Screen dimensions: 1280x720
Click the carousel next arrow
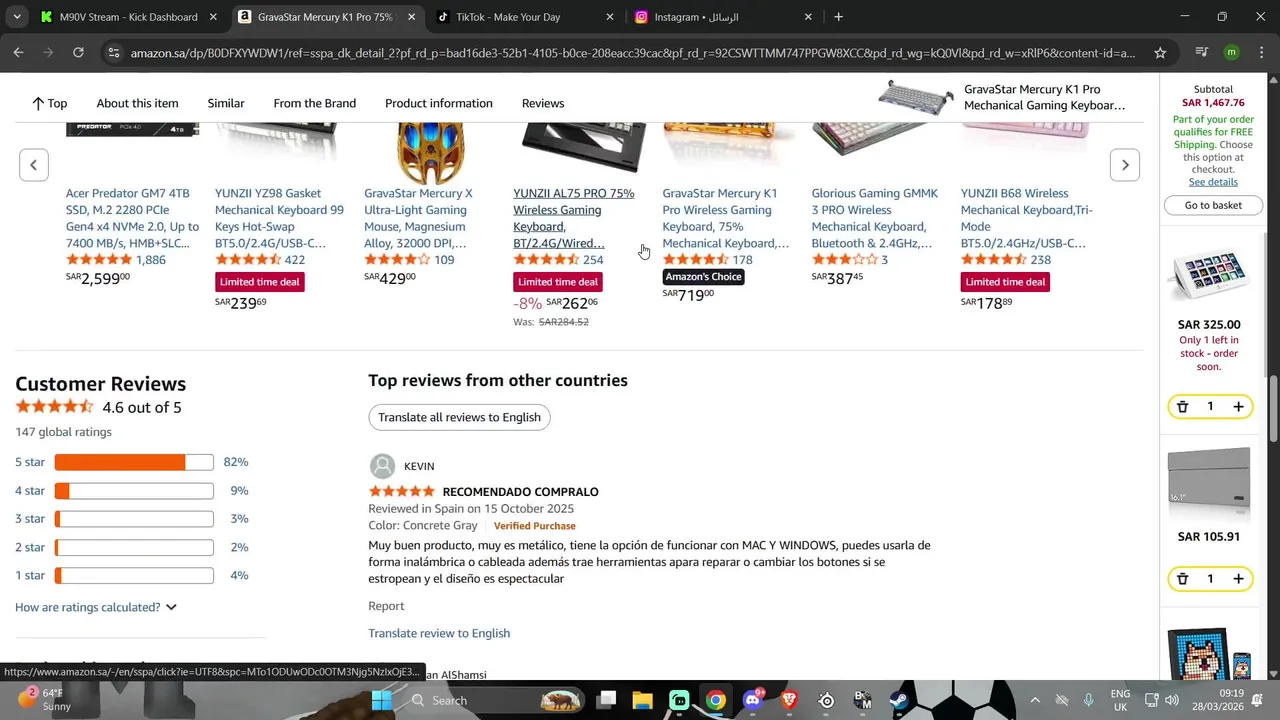pos(1125,165)
